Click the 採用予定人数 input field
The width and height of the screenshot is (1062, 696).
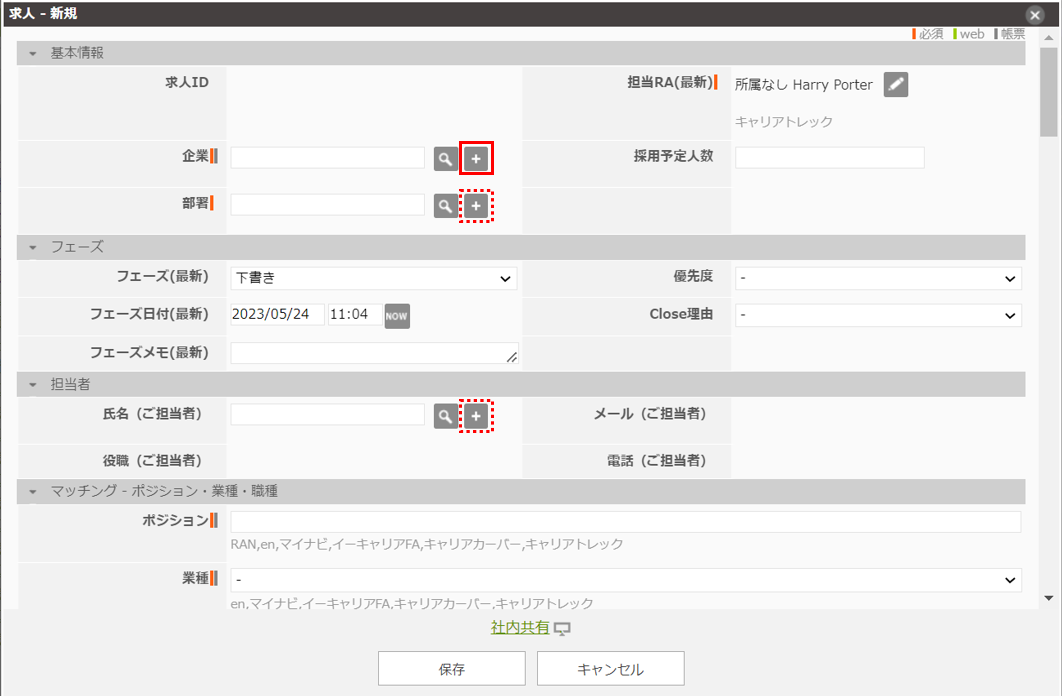pos(829,158)
